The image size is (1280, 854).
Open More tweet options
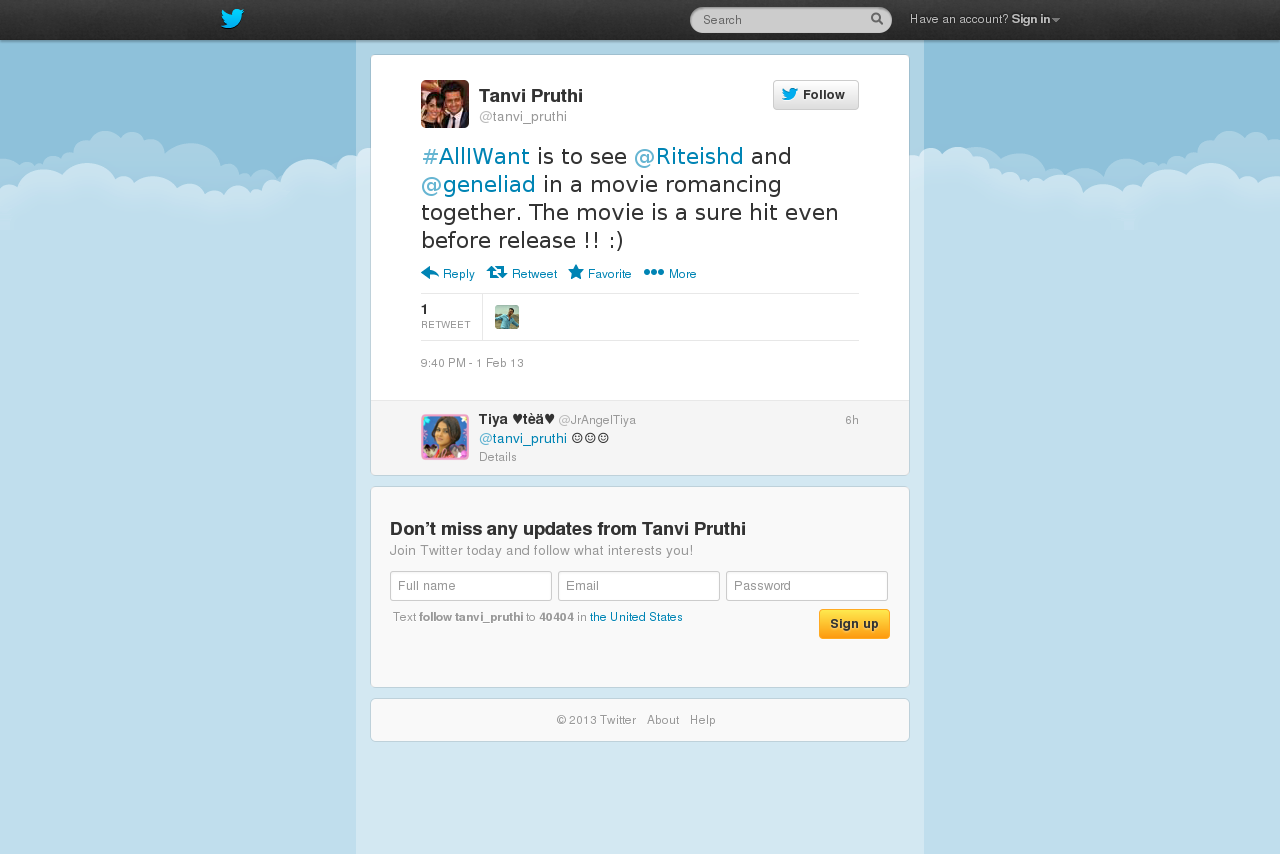point(670,273)
